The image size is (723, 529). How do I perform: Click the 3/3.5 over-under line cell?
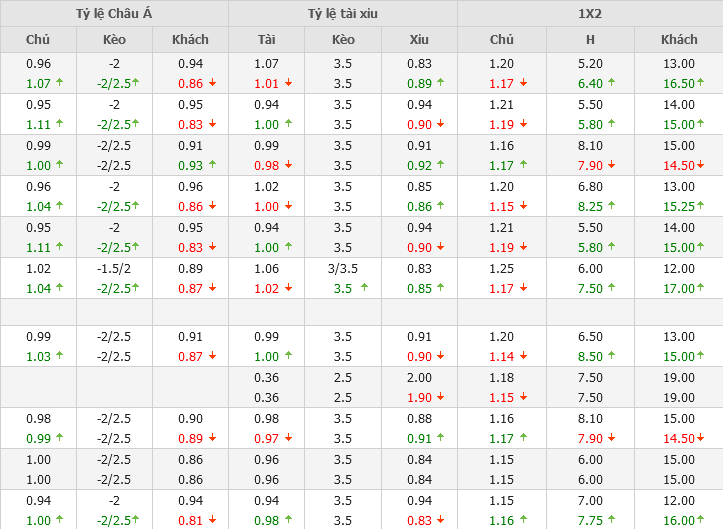pyautogui.click(x=343, y=268)
